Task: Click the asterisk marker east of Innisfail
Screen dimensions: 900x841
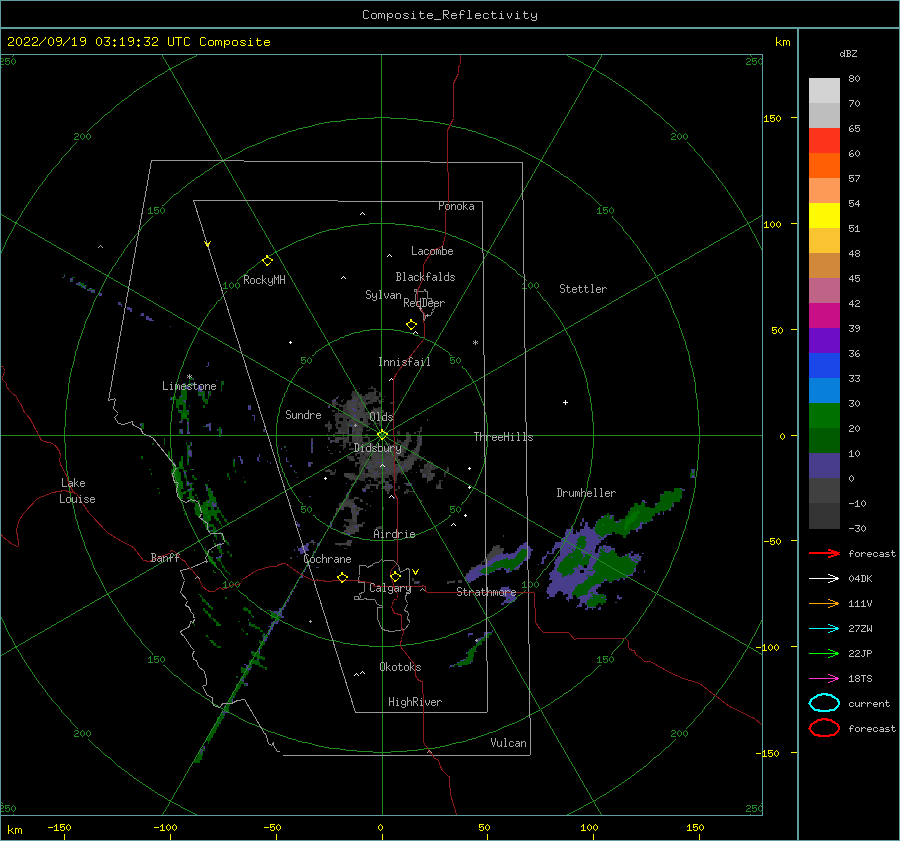Action: (475, 343)
